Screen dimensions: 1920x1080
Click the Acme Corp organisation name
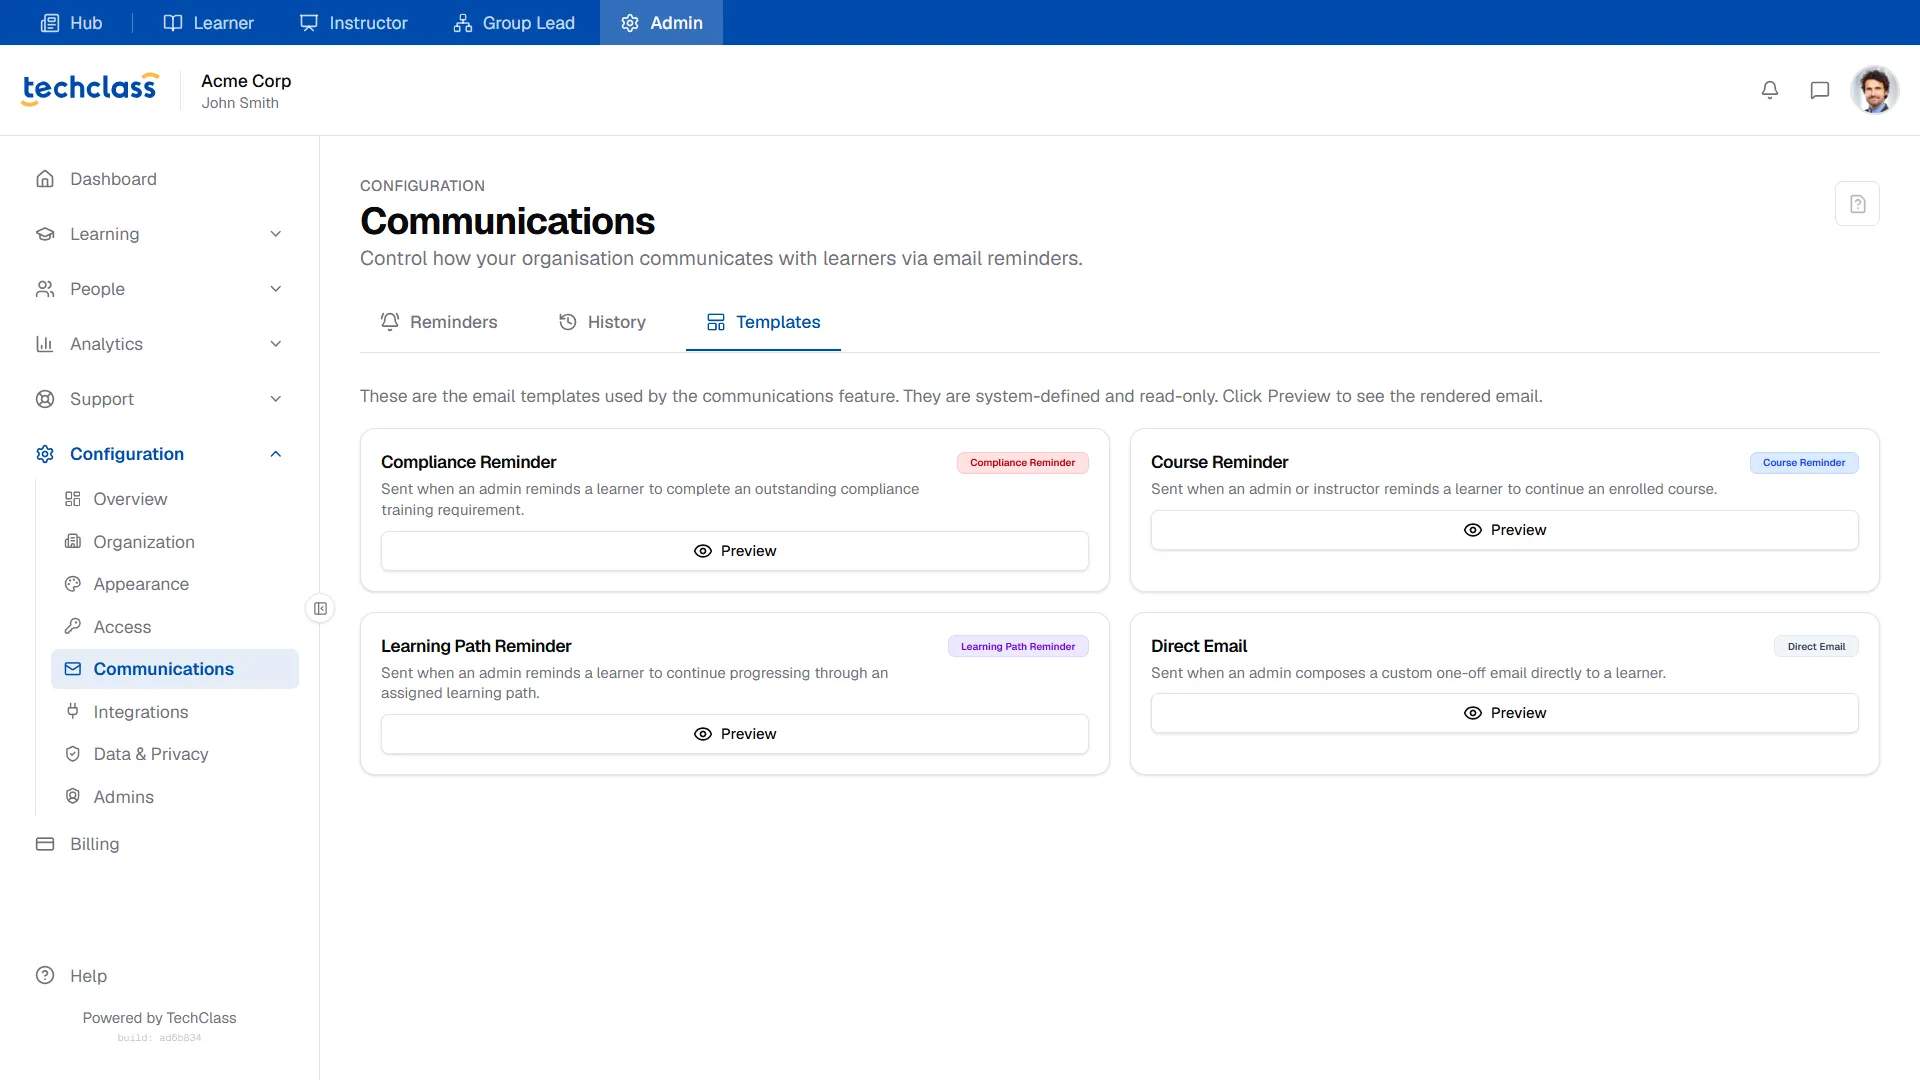[x=246, y=81]
